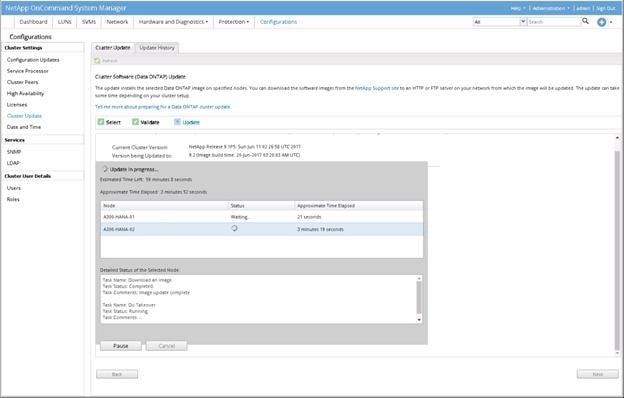Switch to the Cluster Update tab

[x=113, y=48]
